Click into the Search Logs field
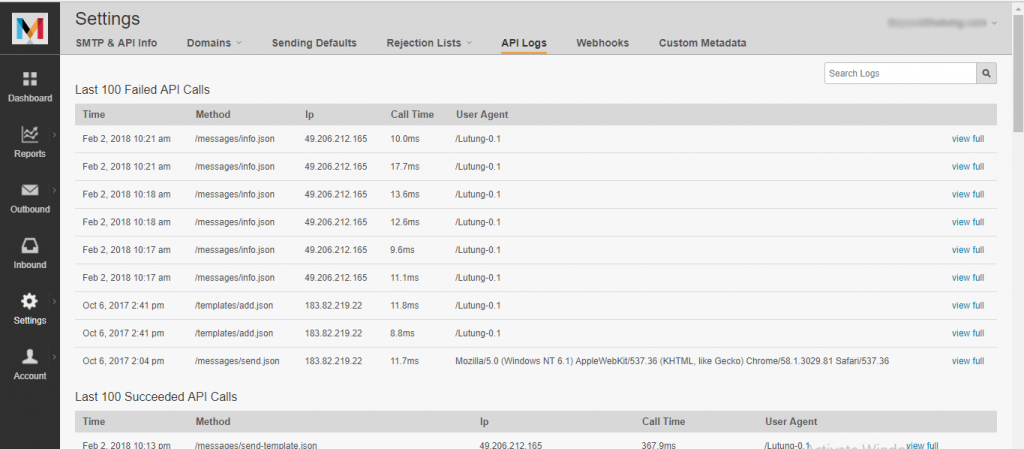This screenshot has width=1024, height=449. (x=899, y=73)
